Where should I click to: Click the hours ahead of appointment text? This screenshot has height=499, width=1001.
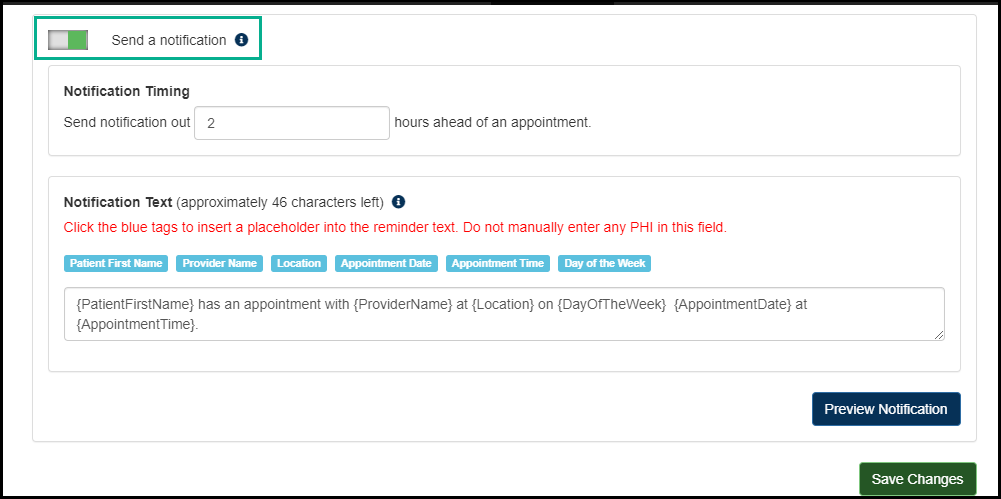(x=493, y=123)
